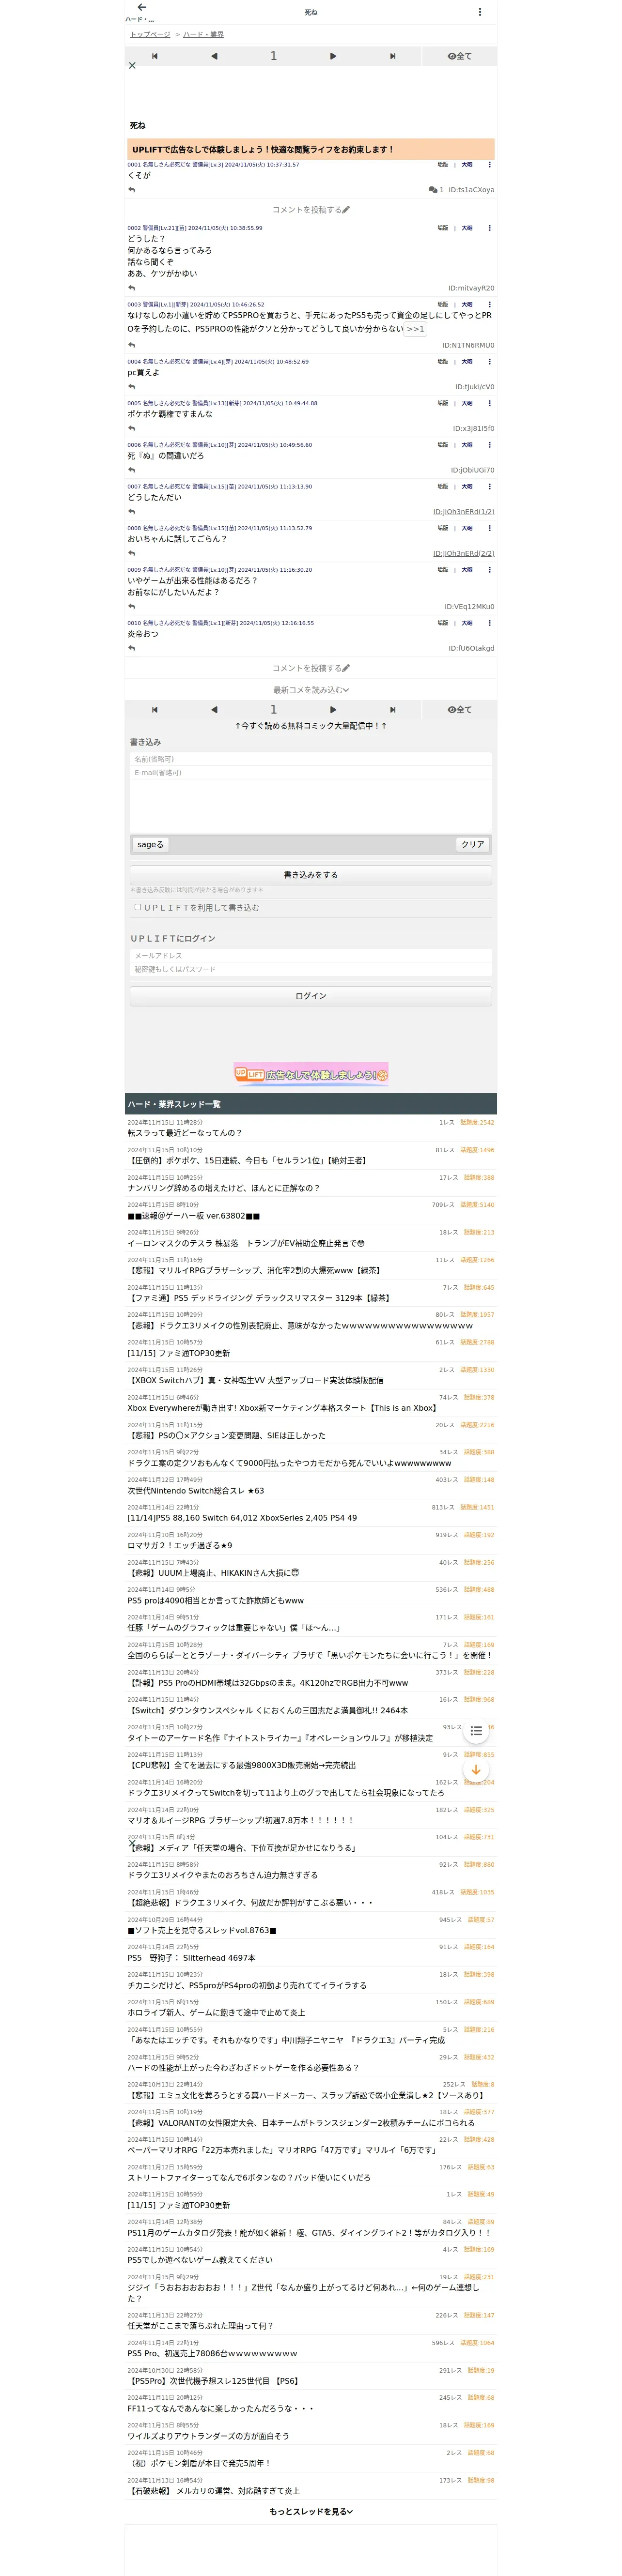Jump to last page in the bottom pager

click(393, 710)
